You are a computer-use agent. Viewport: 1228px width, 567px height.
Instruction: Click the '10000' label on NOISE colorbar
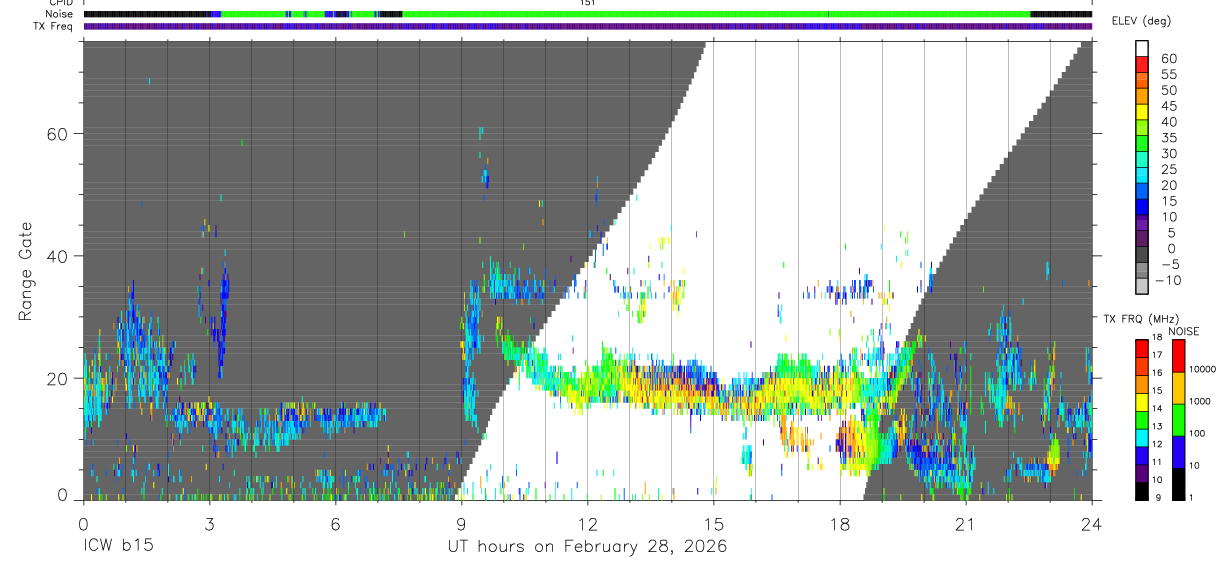[x=1204, y=369]
